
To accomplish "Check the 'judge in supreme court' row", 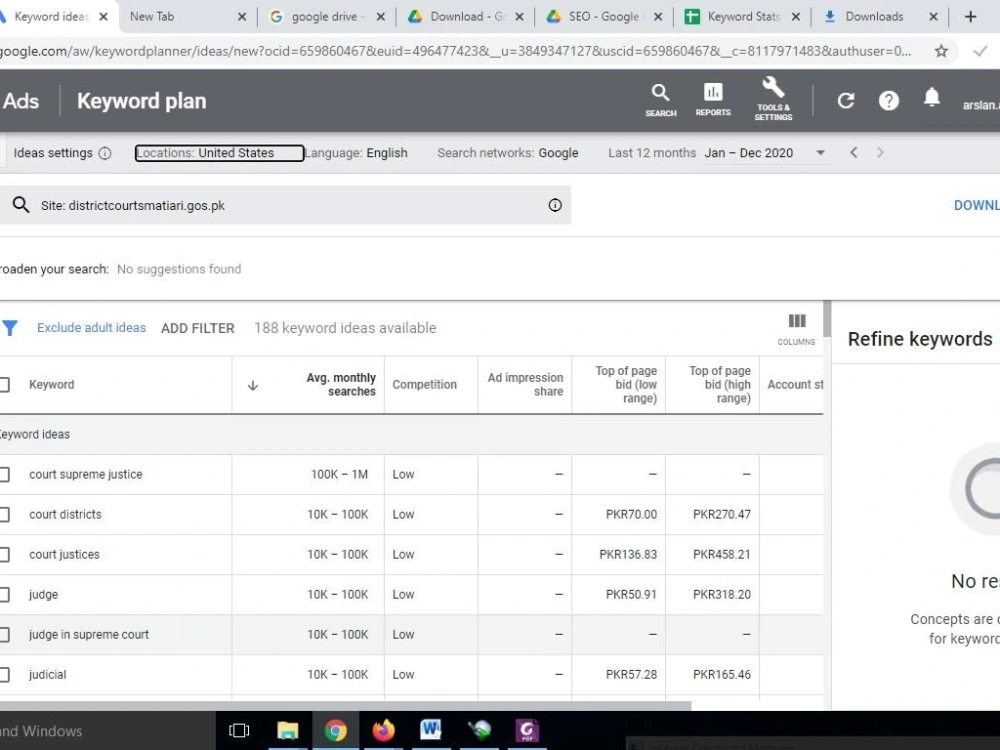I will pos(4,635).
